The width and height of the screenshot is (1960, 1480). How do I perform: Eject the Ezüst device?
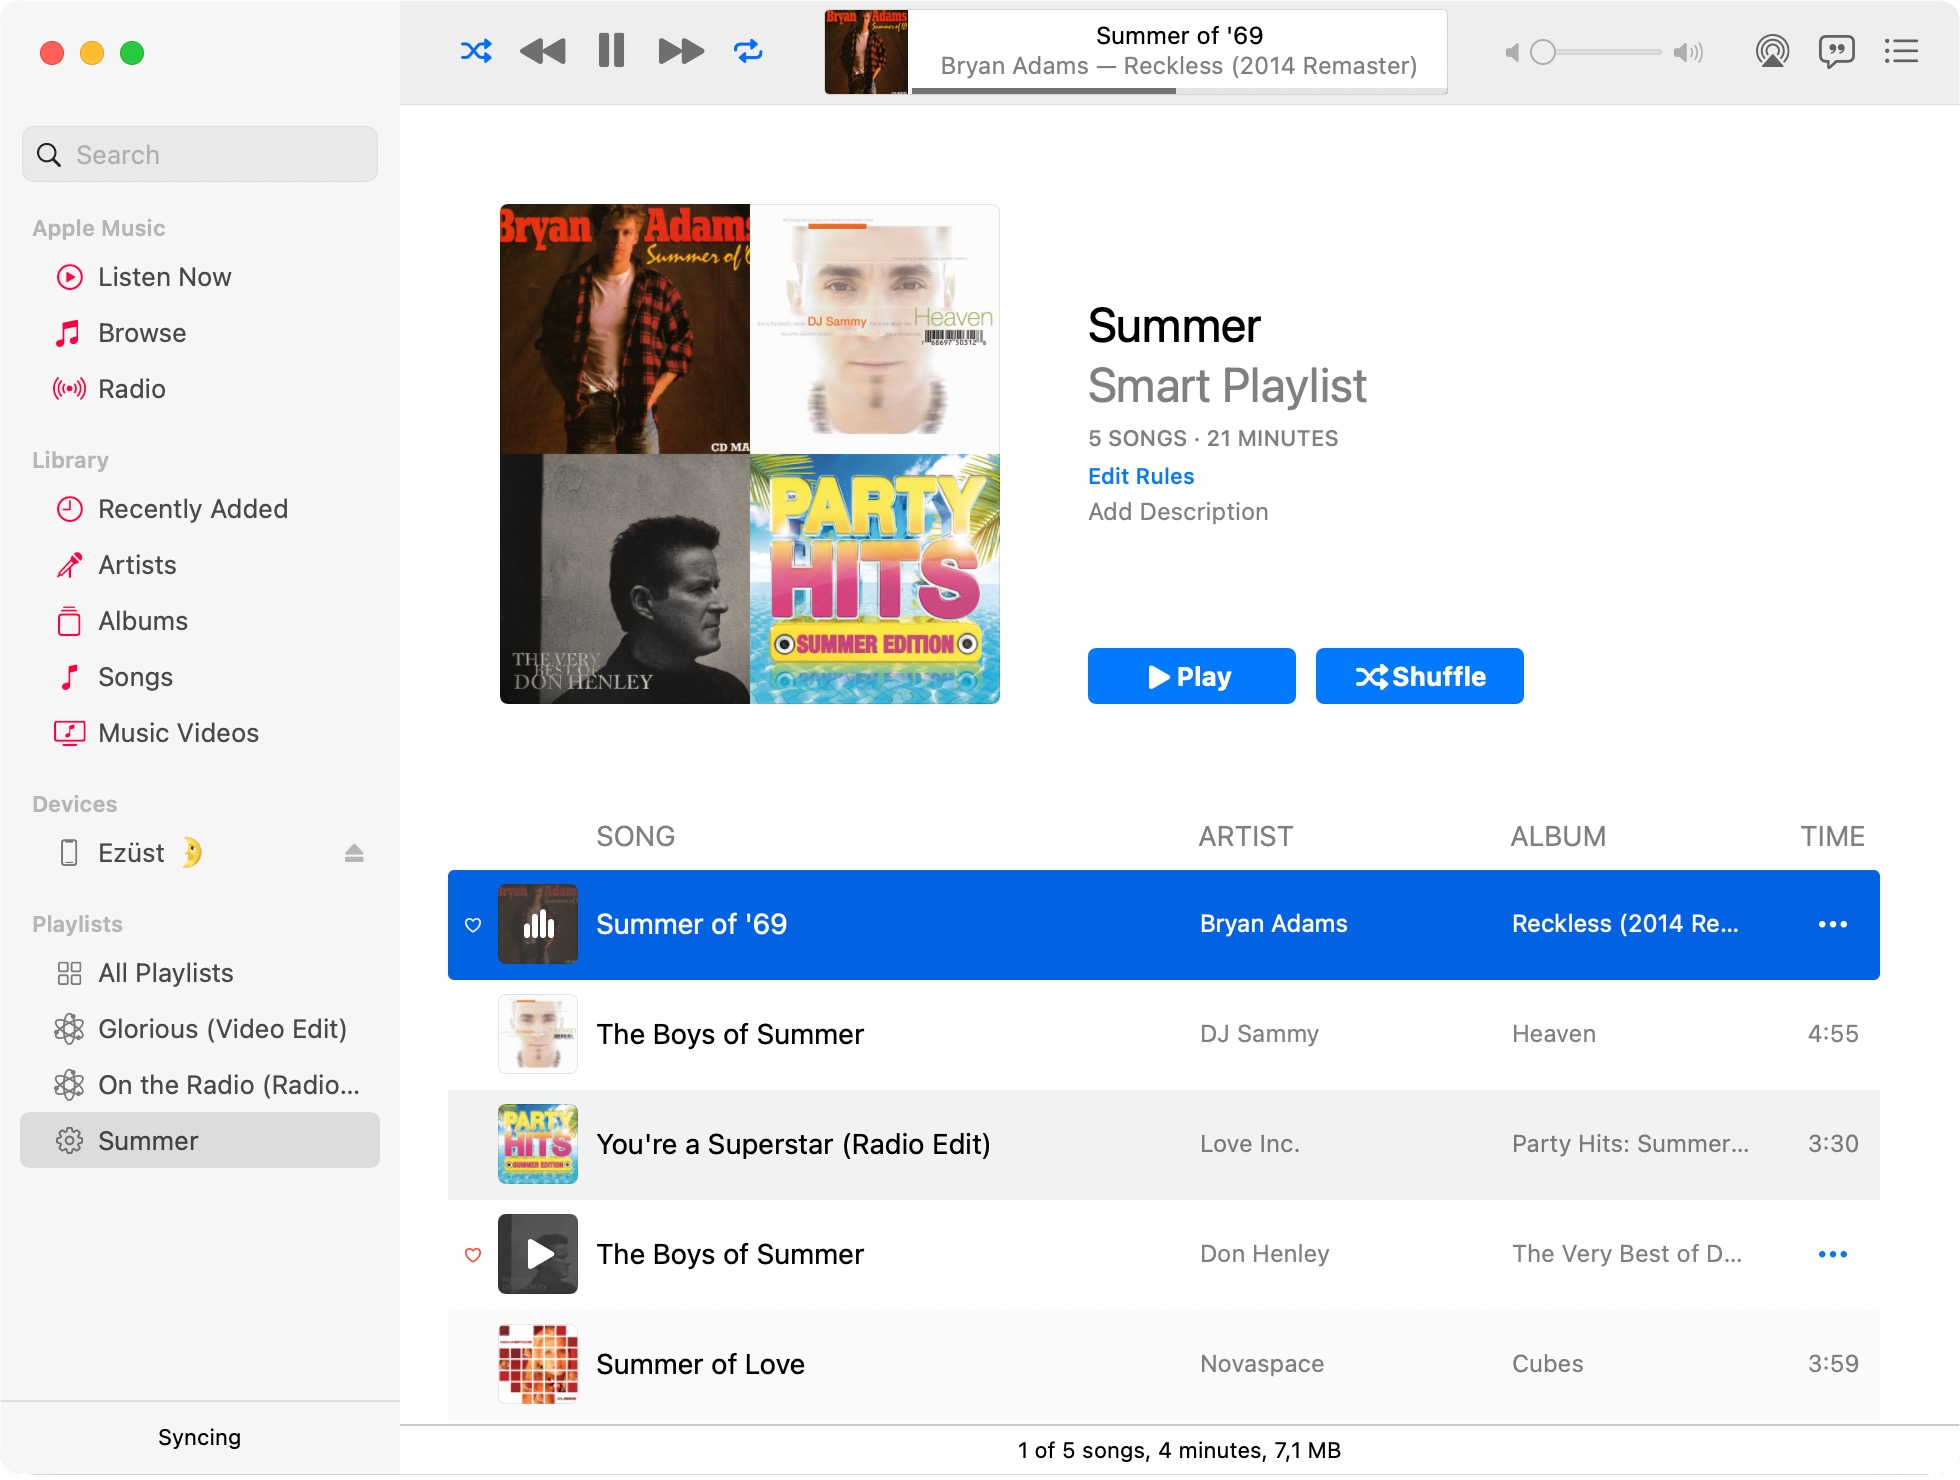coord(354,853)
